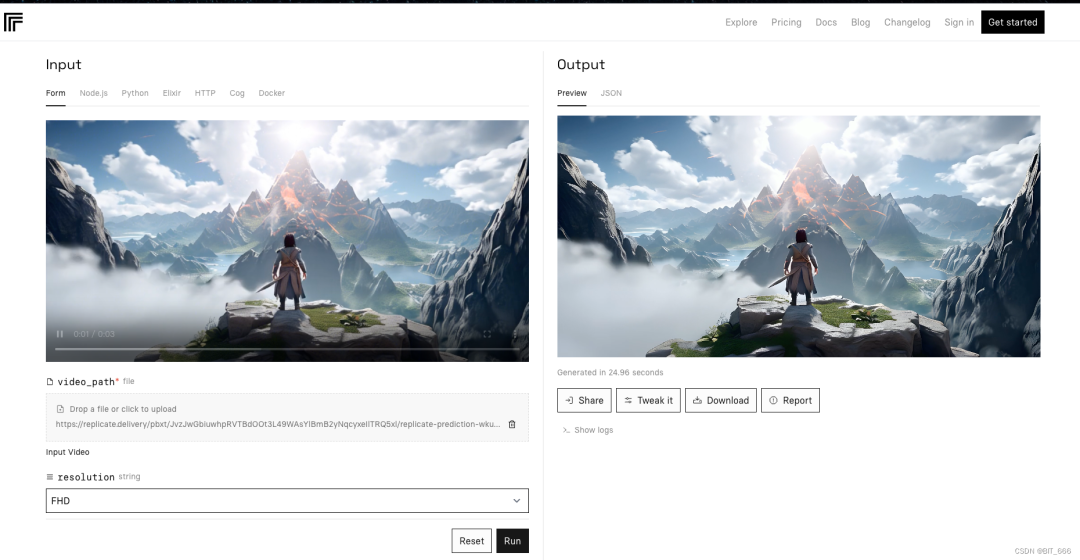Switch to the Elixir tab
Image resolution: width=1080 pixels, height=560 pixels.
coord(172,93)
